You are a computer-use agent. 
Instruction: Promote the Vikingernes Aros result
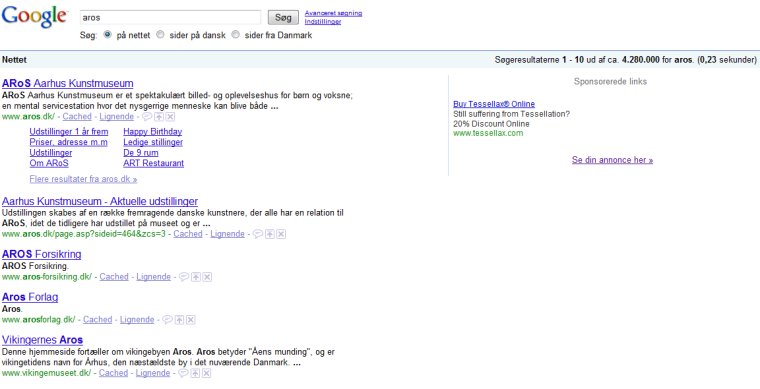195,373
